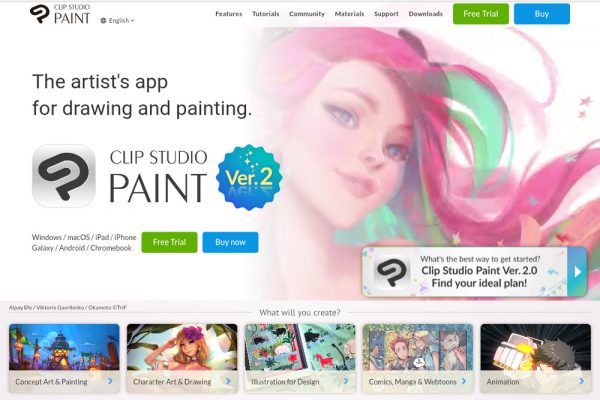This screenshot has height=400, width=600.
Task: Expand the Comics, Manga & Webtoons arrow
Action: [464, 381]
